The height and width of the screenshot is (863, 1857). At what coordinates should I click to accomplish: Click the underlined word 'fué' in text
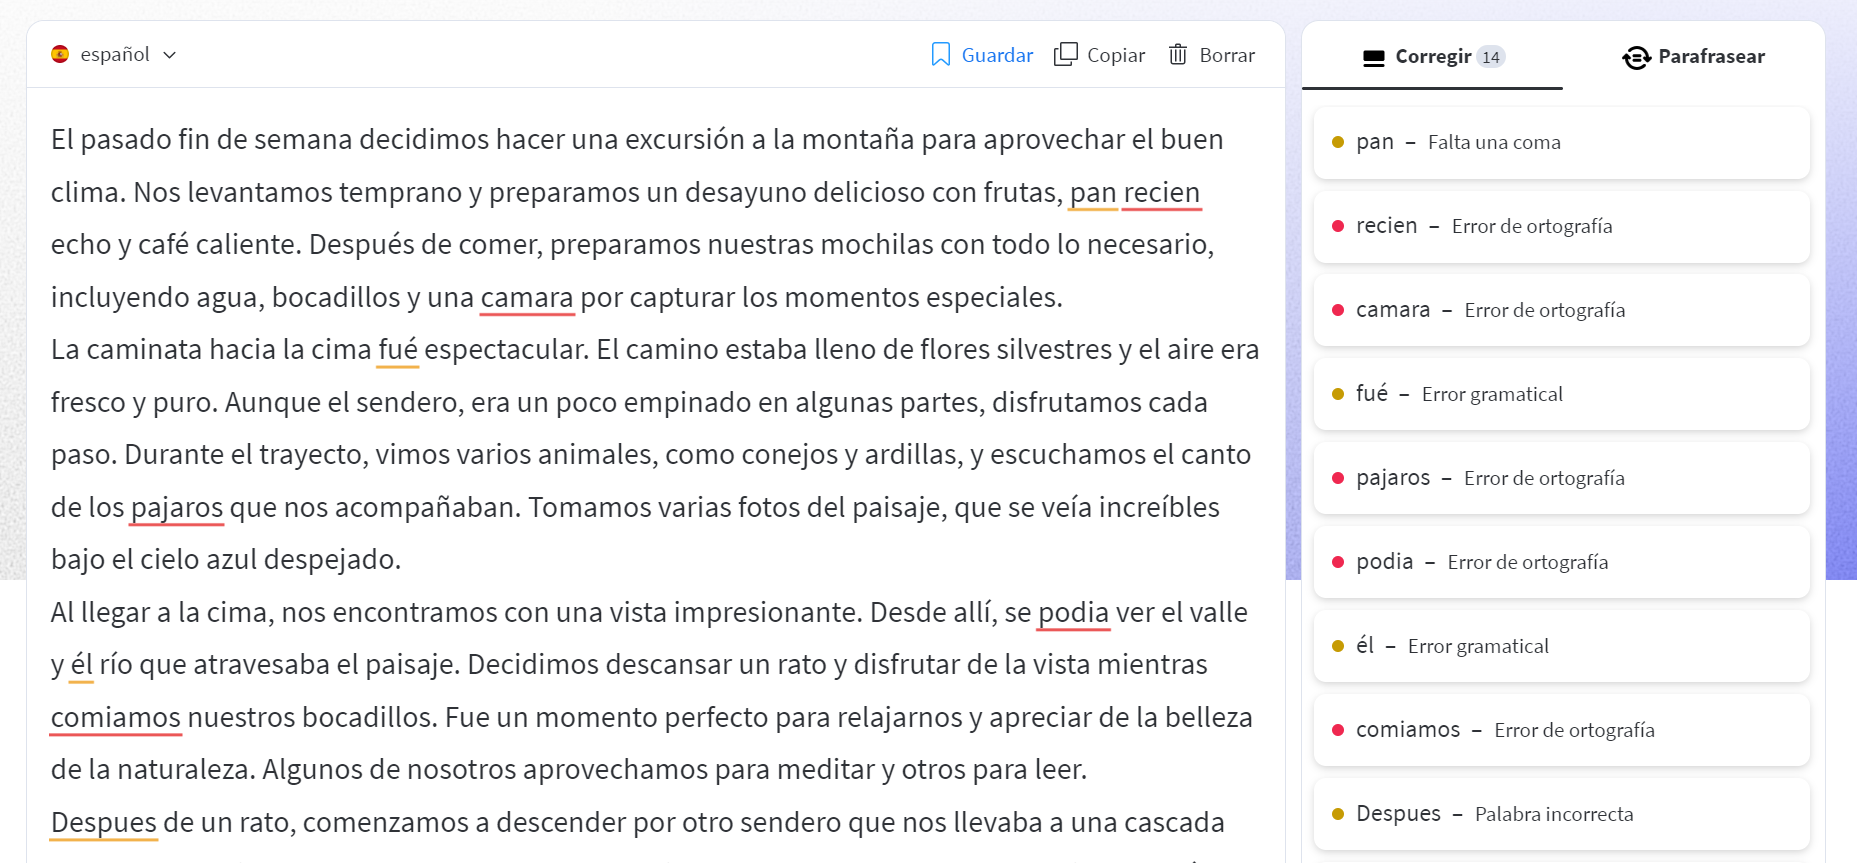click(x=398, y=350)
